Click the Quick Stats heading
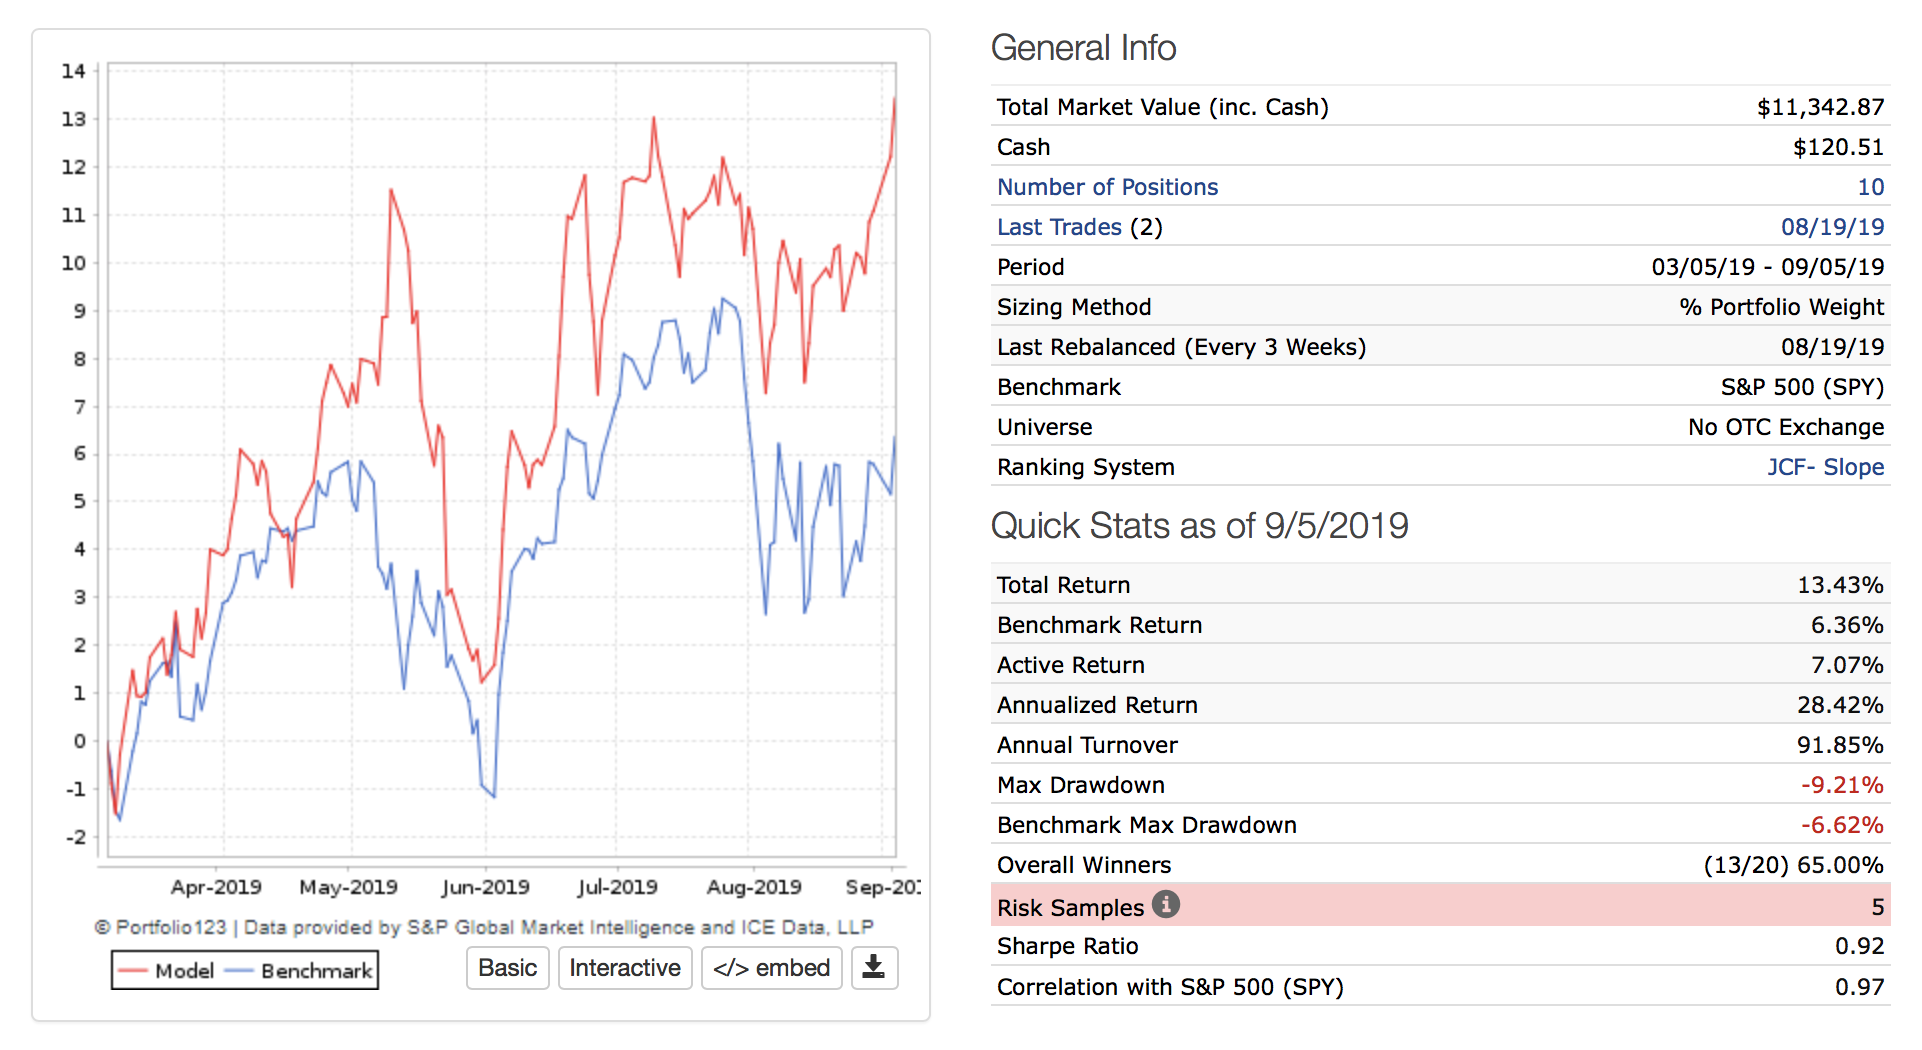Viewport: 1922px width, 1050px height. coord(1199,526)
